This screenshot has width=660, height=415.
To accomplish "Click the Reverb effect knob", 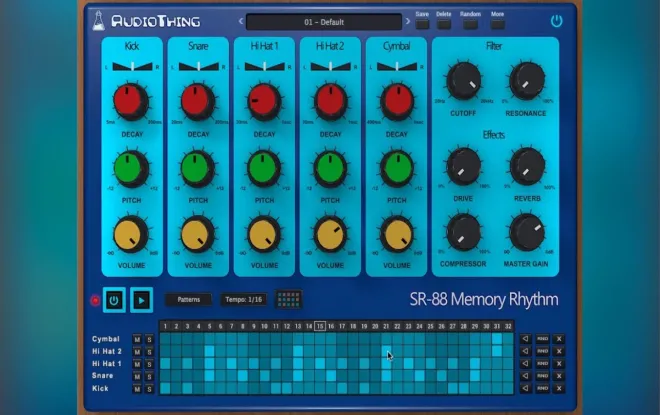I will pos(527,167).
